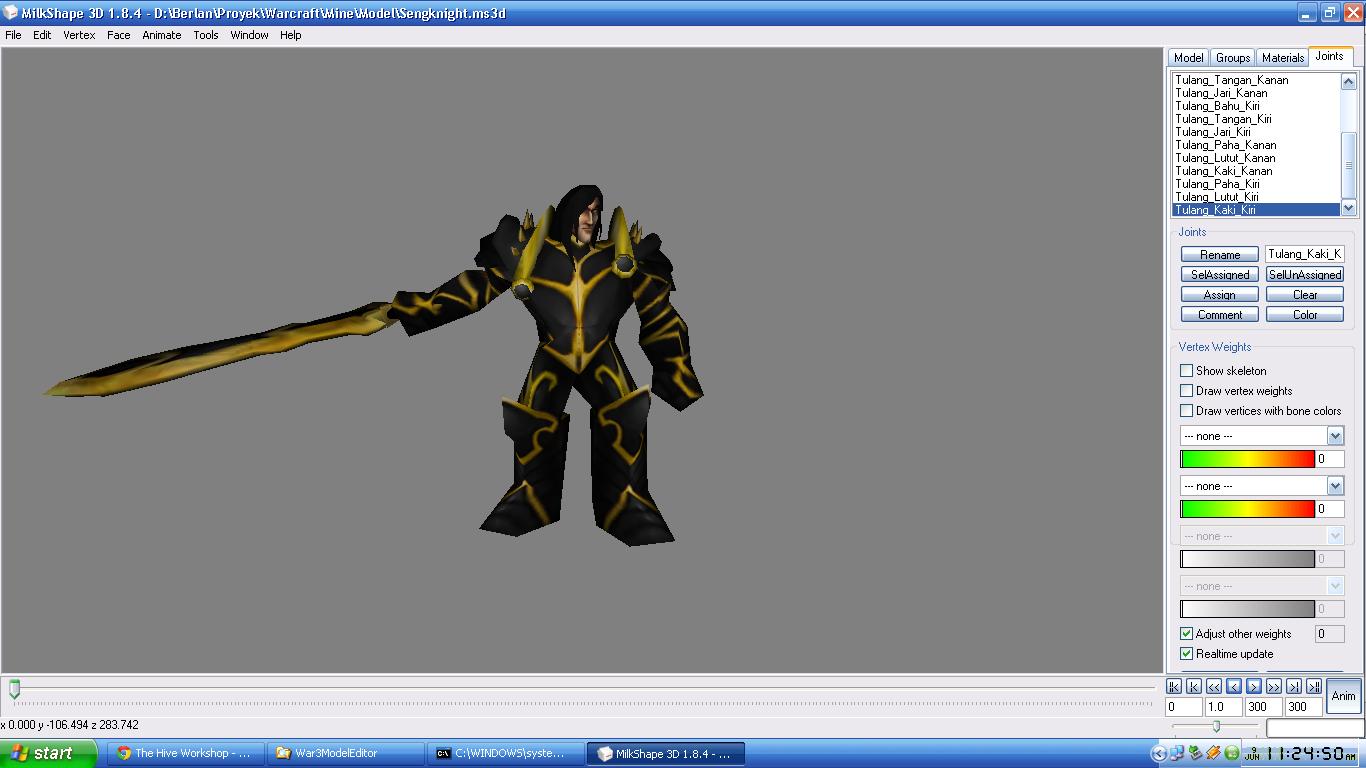Step back one frame button
The height and width of the screenshot is (768, 1366).
coord(1234,686)
